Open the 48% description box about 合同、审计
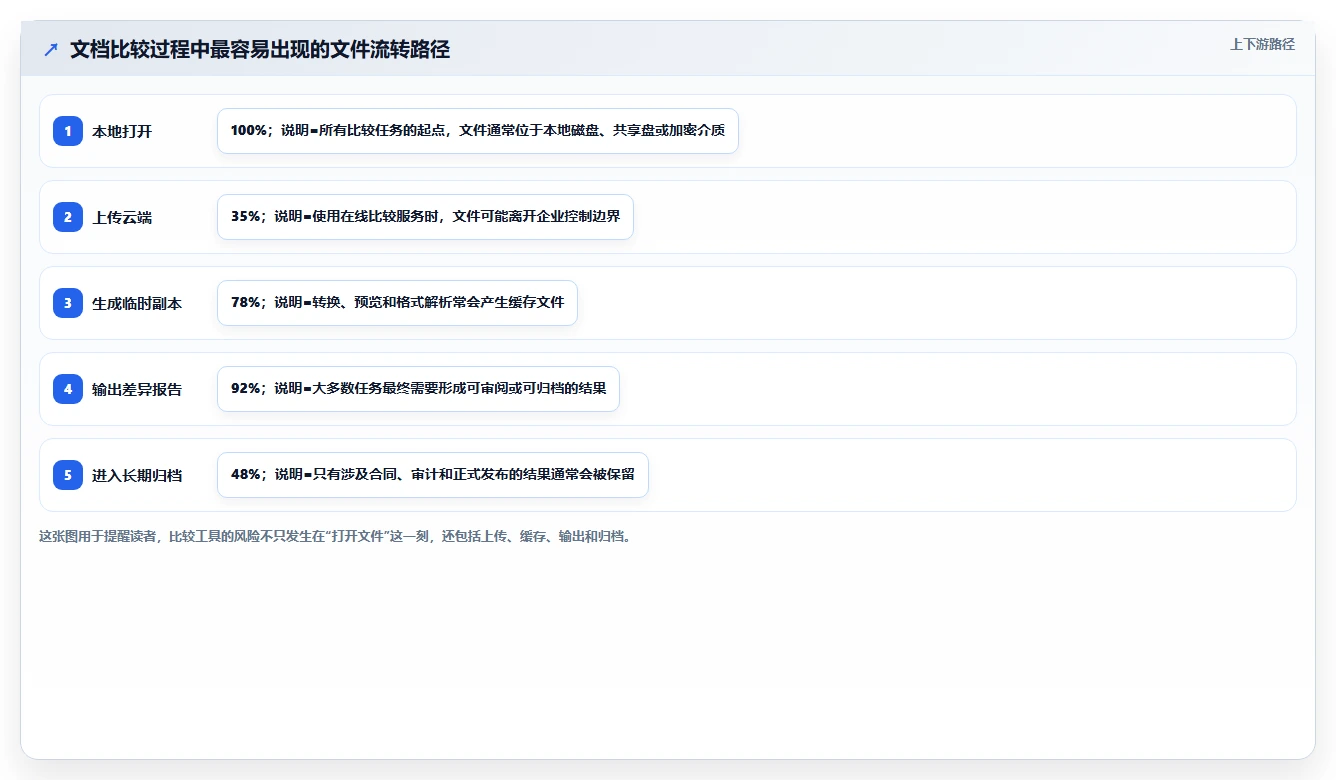The height and width of the screenshot is (780, 1336). [433, 475]
